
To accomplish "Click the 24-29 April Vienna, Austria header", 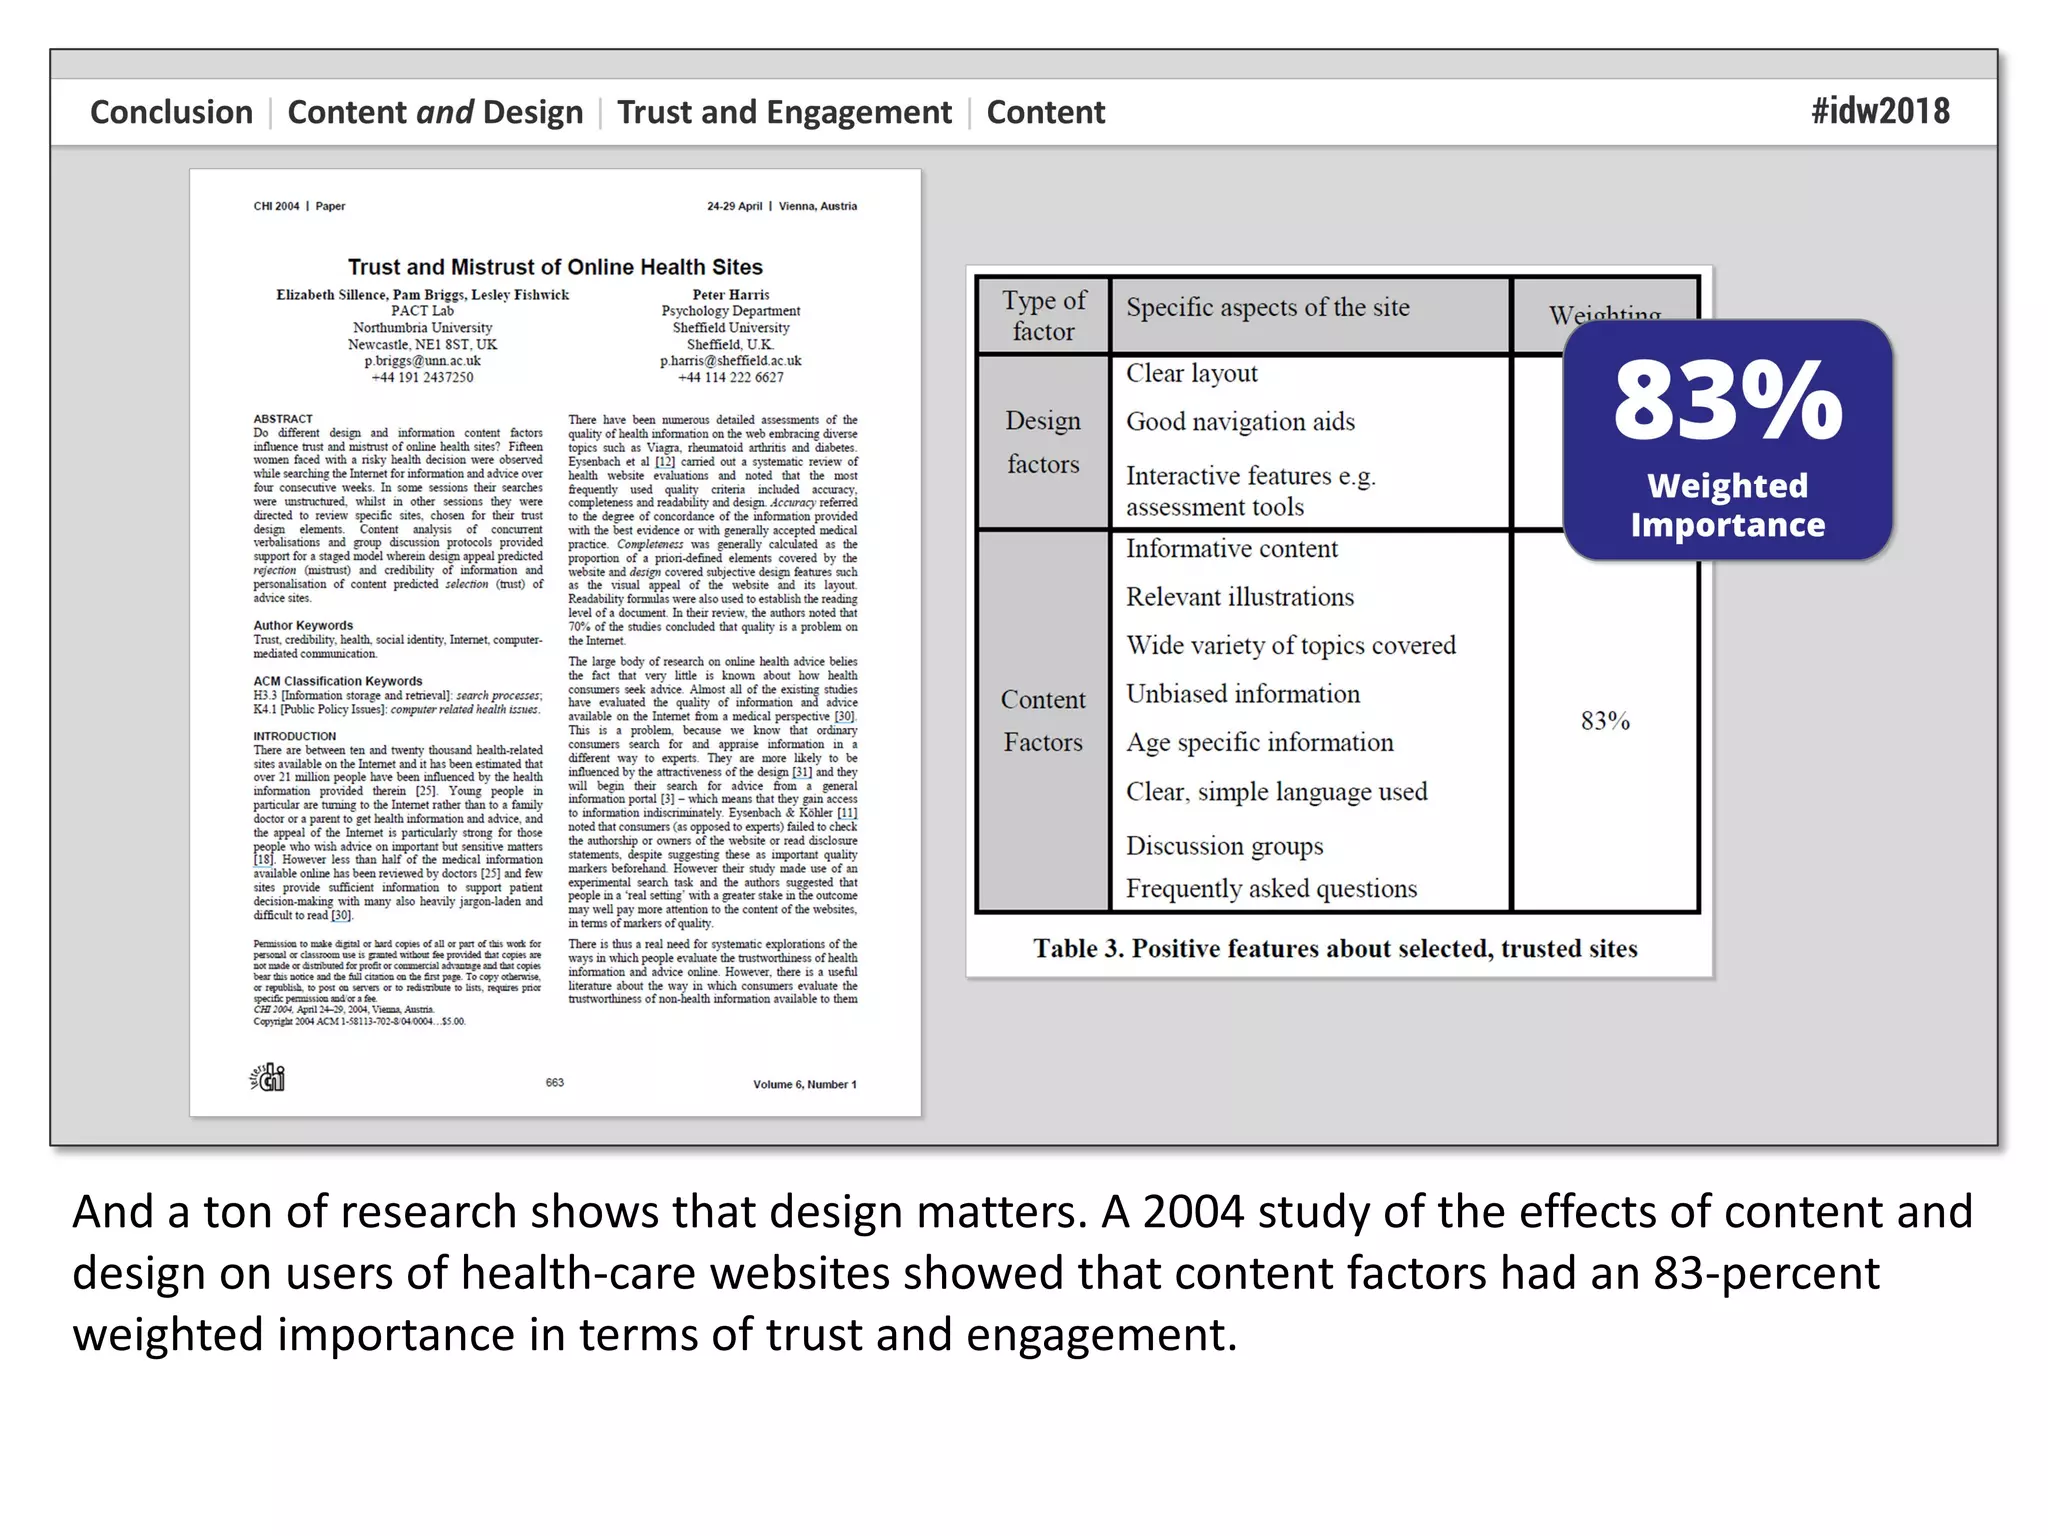I will (782, 206).
